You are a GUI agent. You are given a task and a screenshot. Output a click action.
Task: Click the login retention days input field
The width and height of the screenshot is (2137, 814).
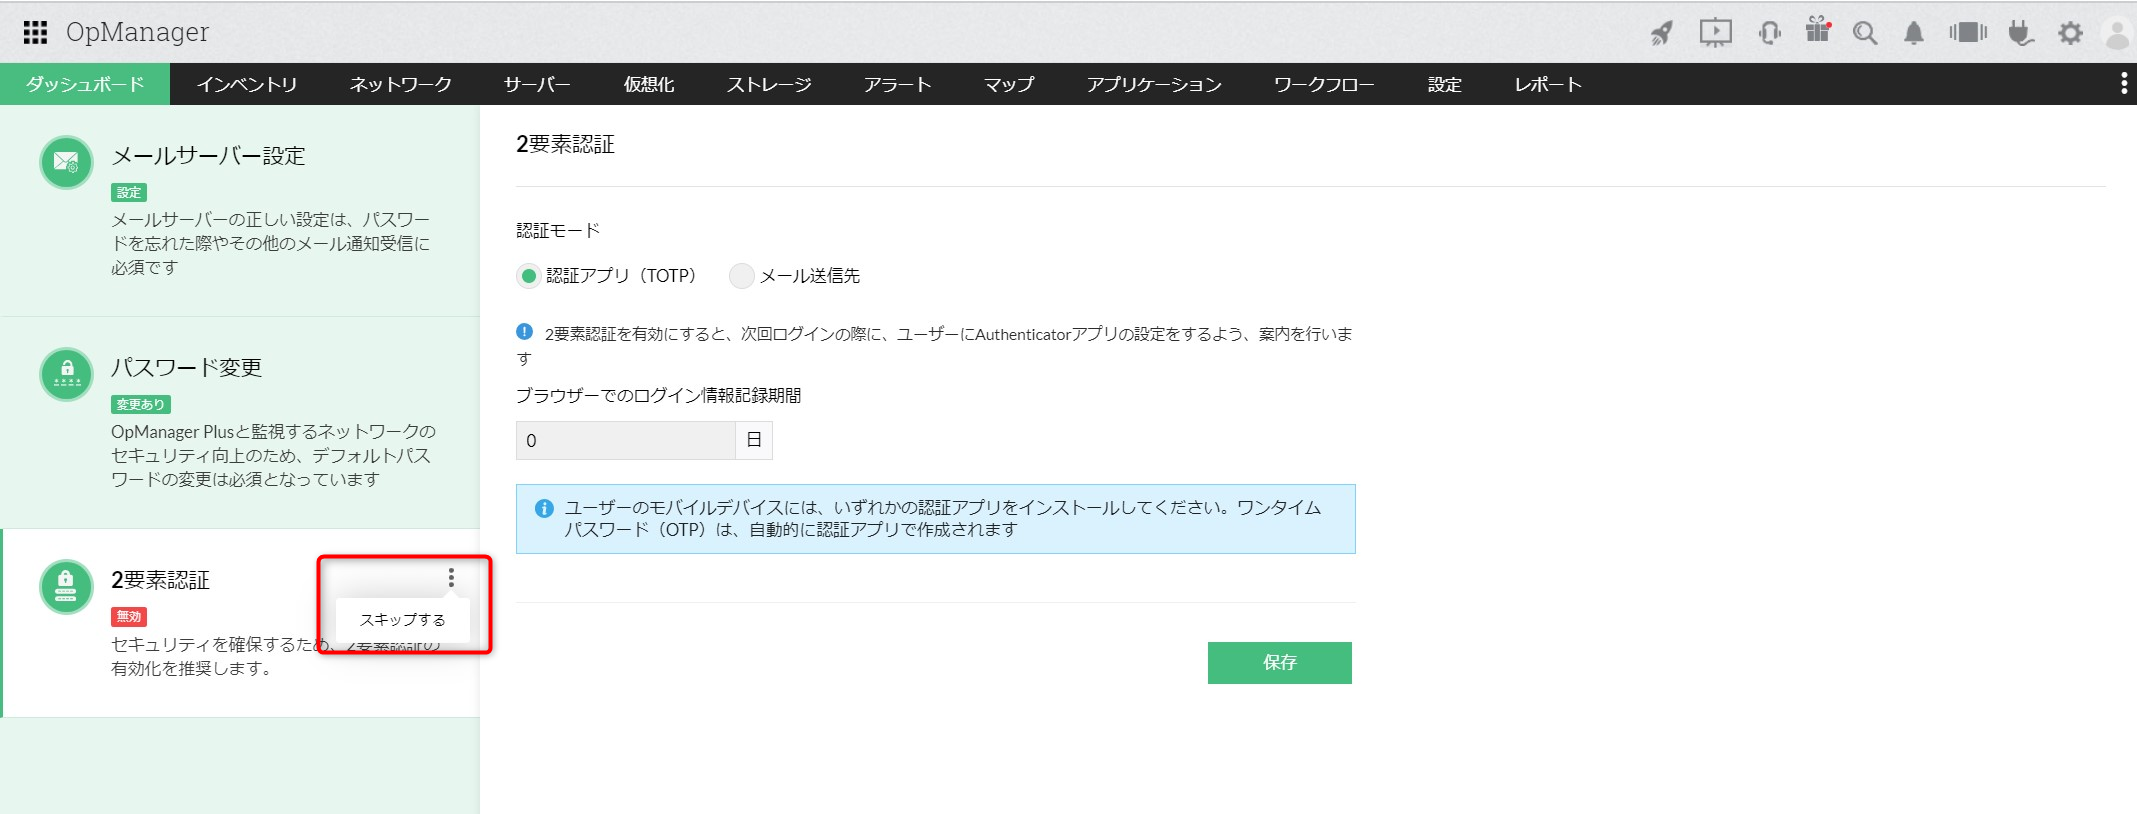pos(626,440)
